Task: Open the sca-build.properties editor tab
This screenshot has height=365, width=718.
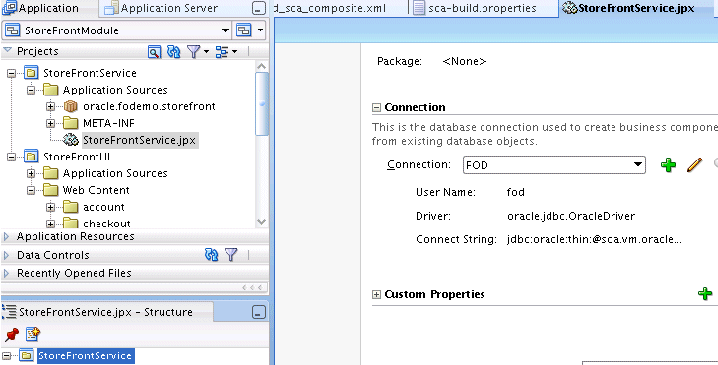Action: click(x=475, y=8)
